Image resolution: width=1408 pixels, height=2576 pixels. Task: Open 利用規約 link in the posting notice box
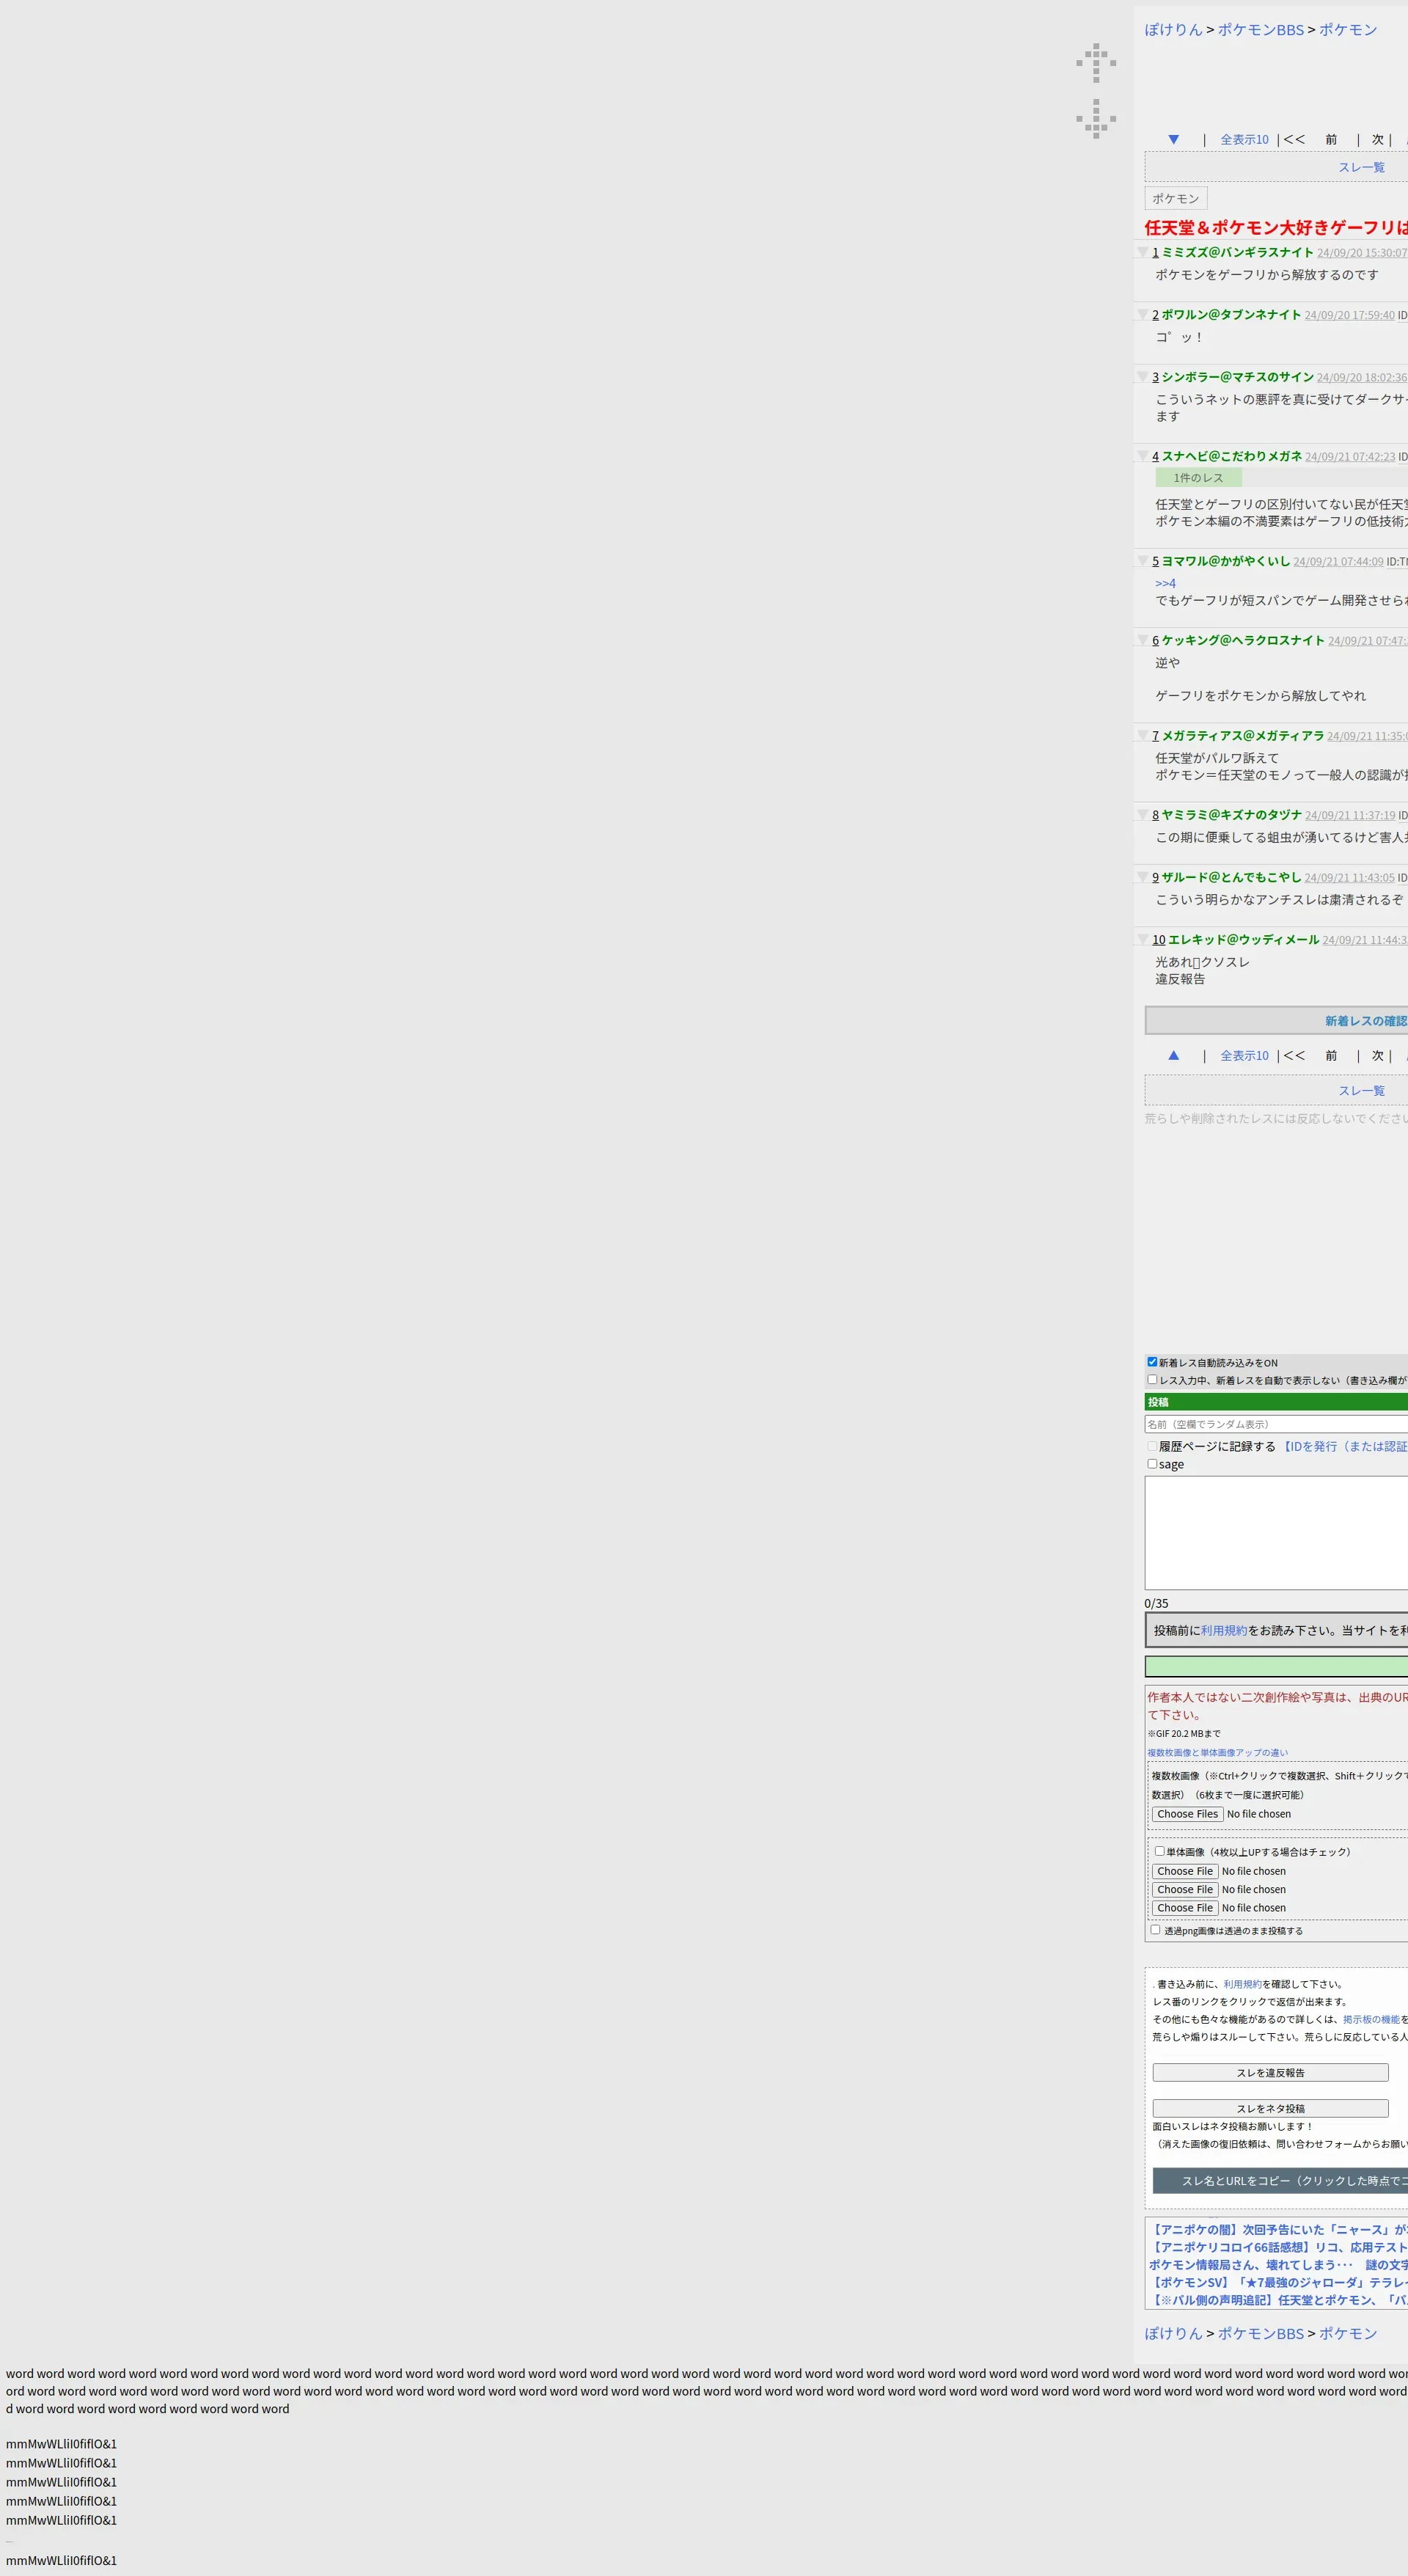[1224, 1630]
